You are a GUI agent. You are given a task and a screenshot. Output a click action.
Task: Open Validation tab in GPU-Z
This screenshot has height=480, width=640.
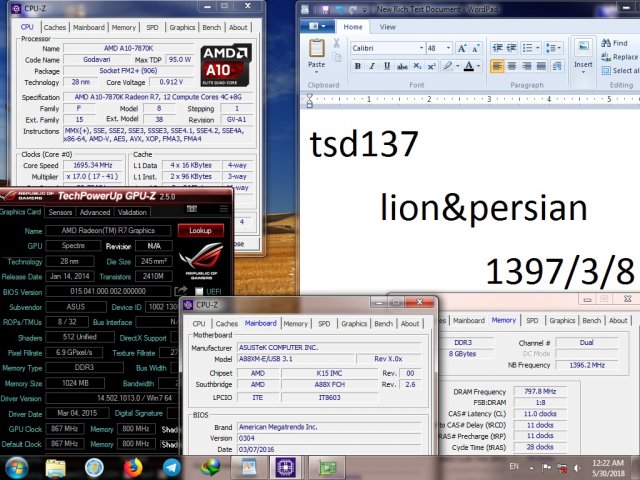(132, 212)
